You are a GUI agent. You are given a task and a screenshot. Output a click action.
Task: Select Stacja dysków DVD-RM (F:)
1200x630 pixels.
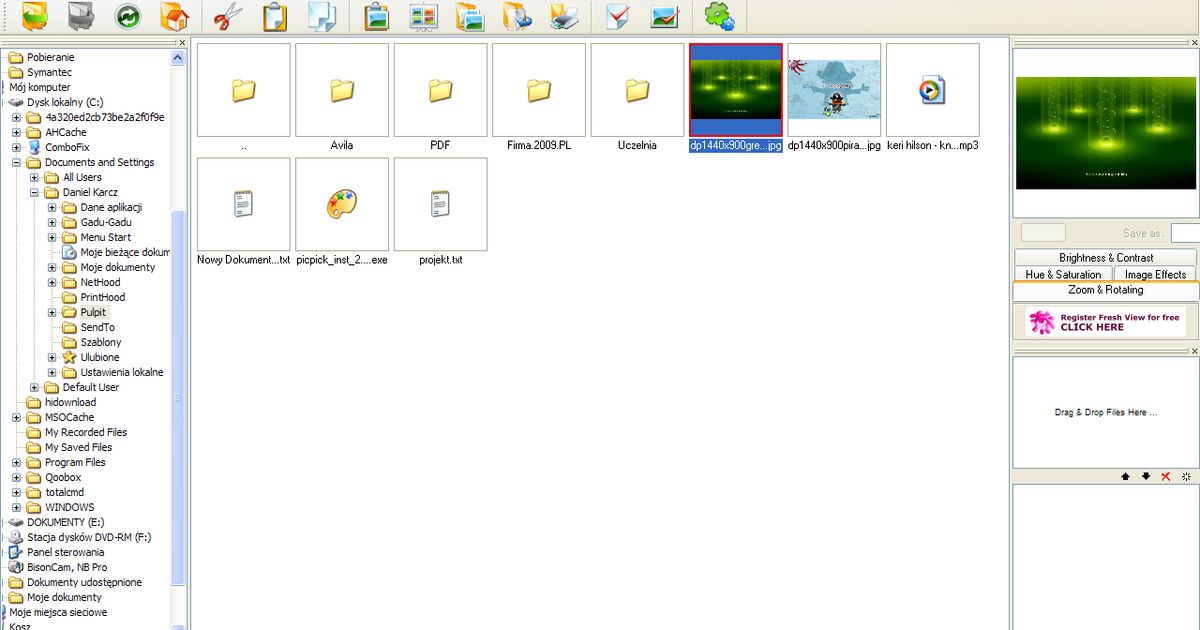[89, 537]
